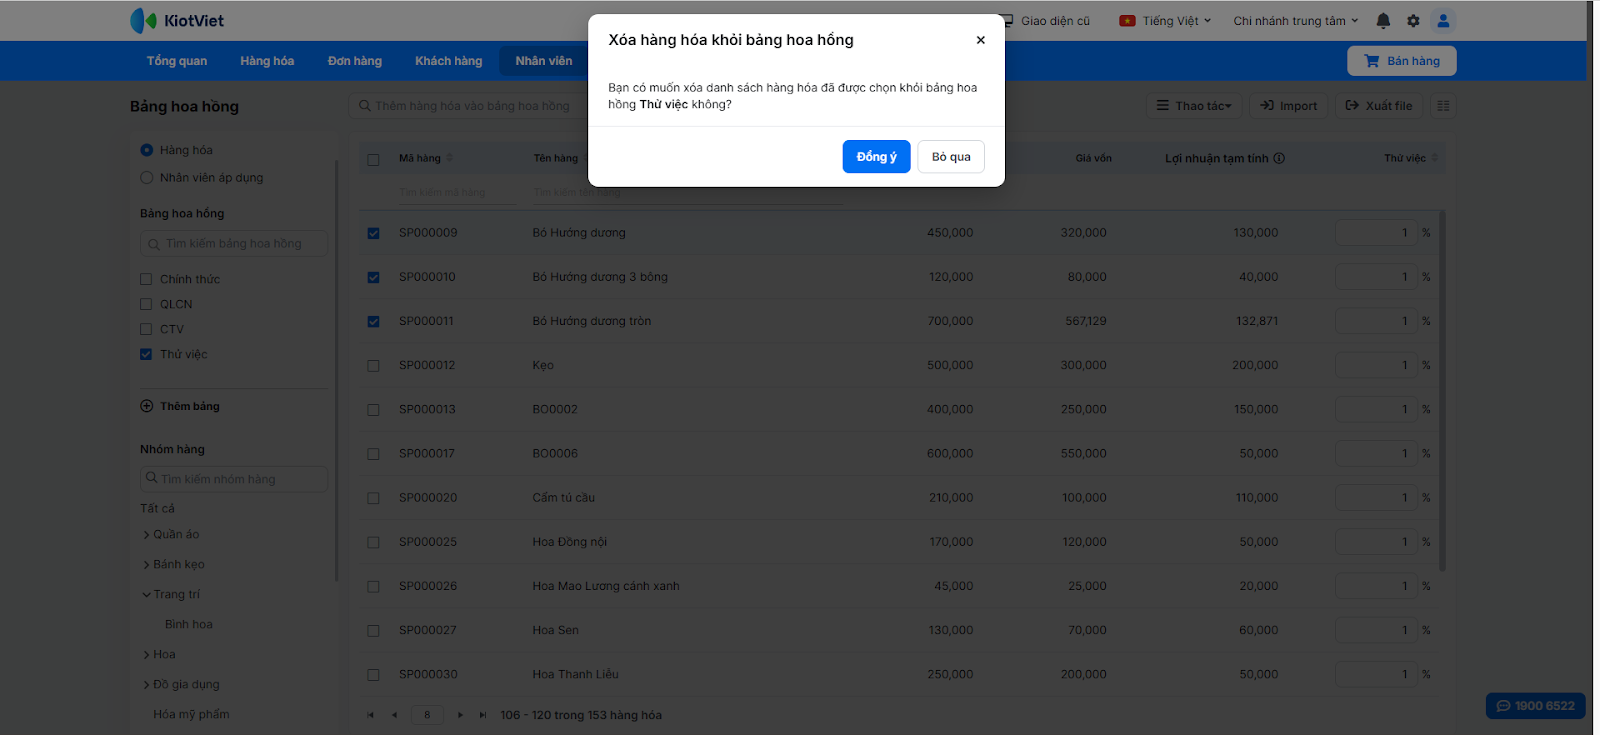The image size is (1600, 735).
Task: Select the Nhân viên áp dụng radio
Action: 147,178
